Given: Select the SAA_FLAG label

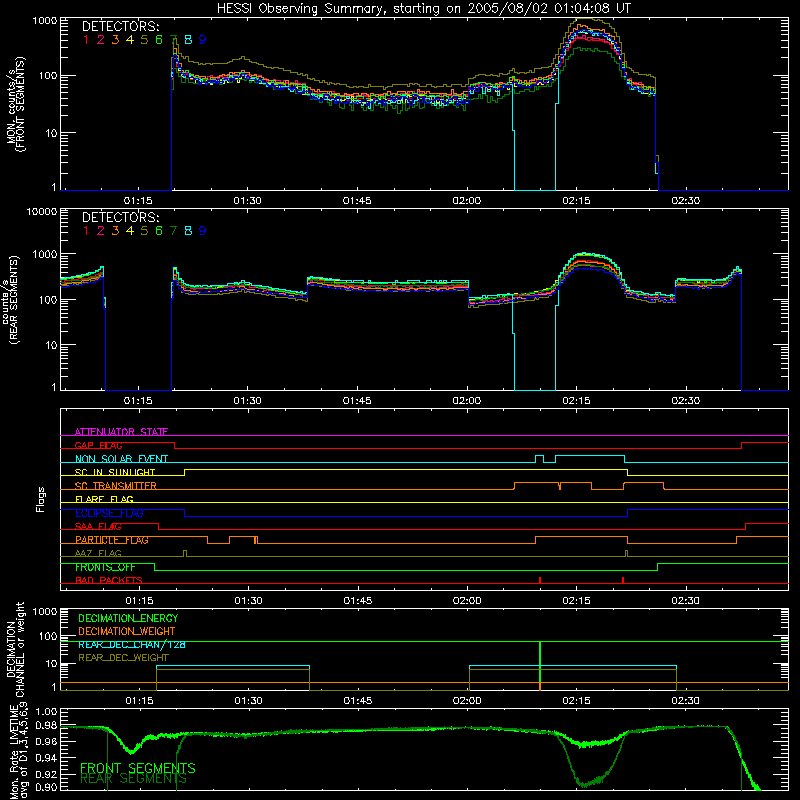Looking at the screenshot, I should pos(98,527).
